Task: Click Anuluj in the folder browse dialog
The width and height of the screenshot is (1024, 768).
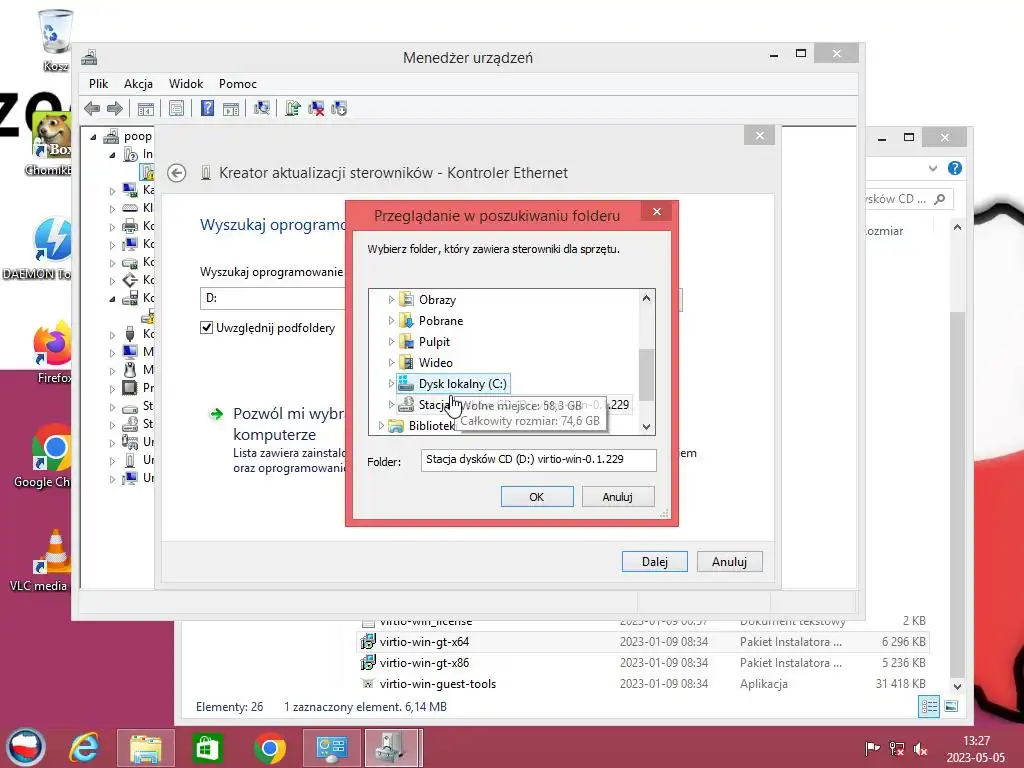Action: pos(618,497)
